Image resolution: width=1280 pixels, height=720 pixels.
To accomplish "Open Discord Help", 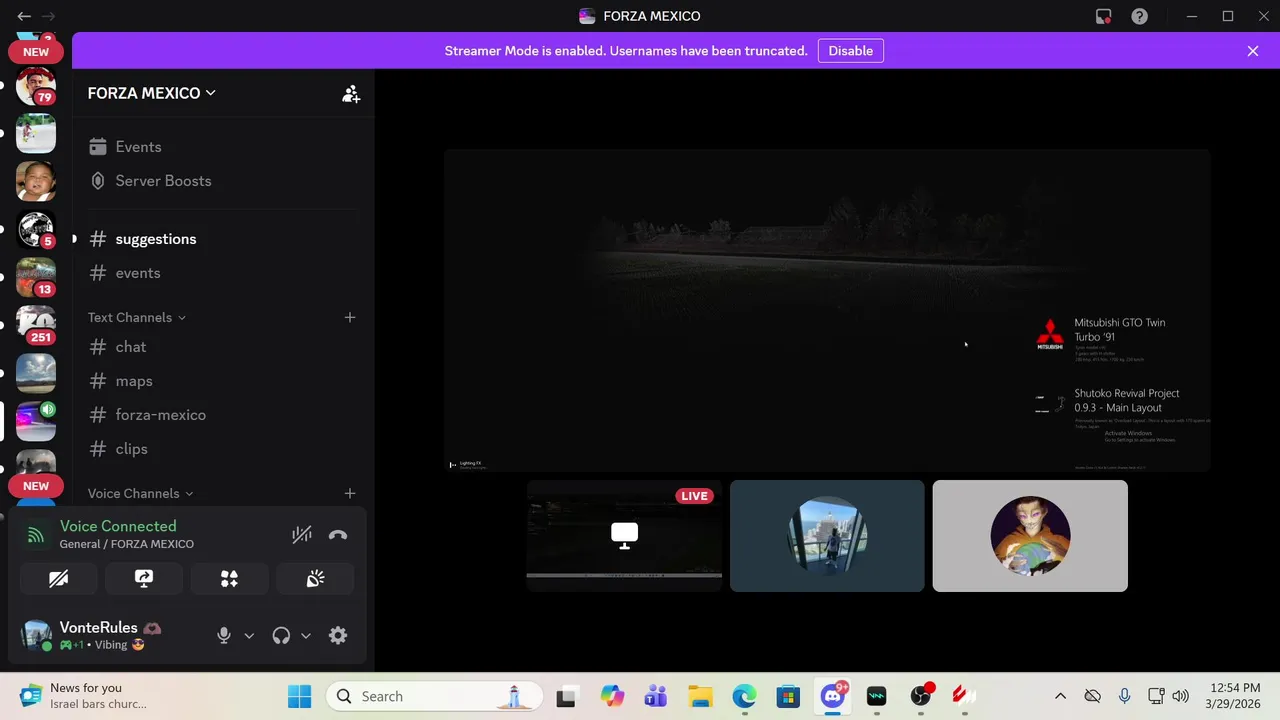I will [x=1139, y=16].
